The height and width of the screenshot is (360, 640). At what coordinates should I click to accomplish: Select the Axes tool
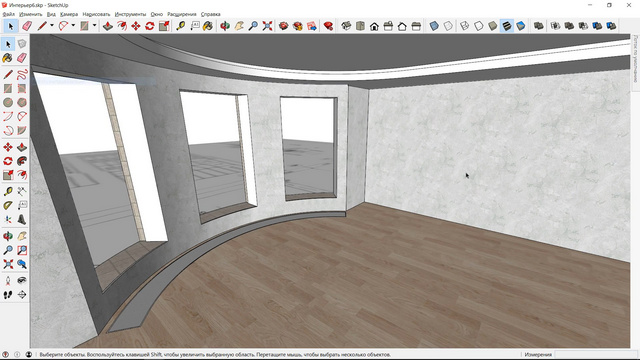(8, 220)
